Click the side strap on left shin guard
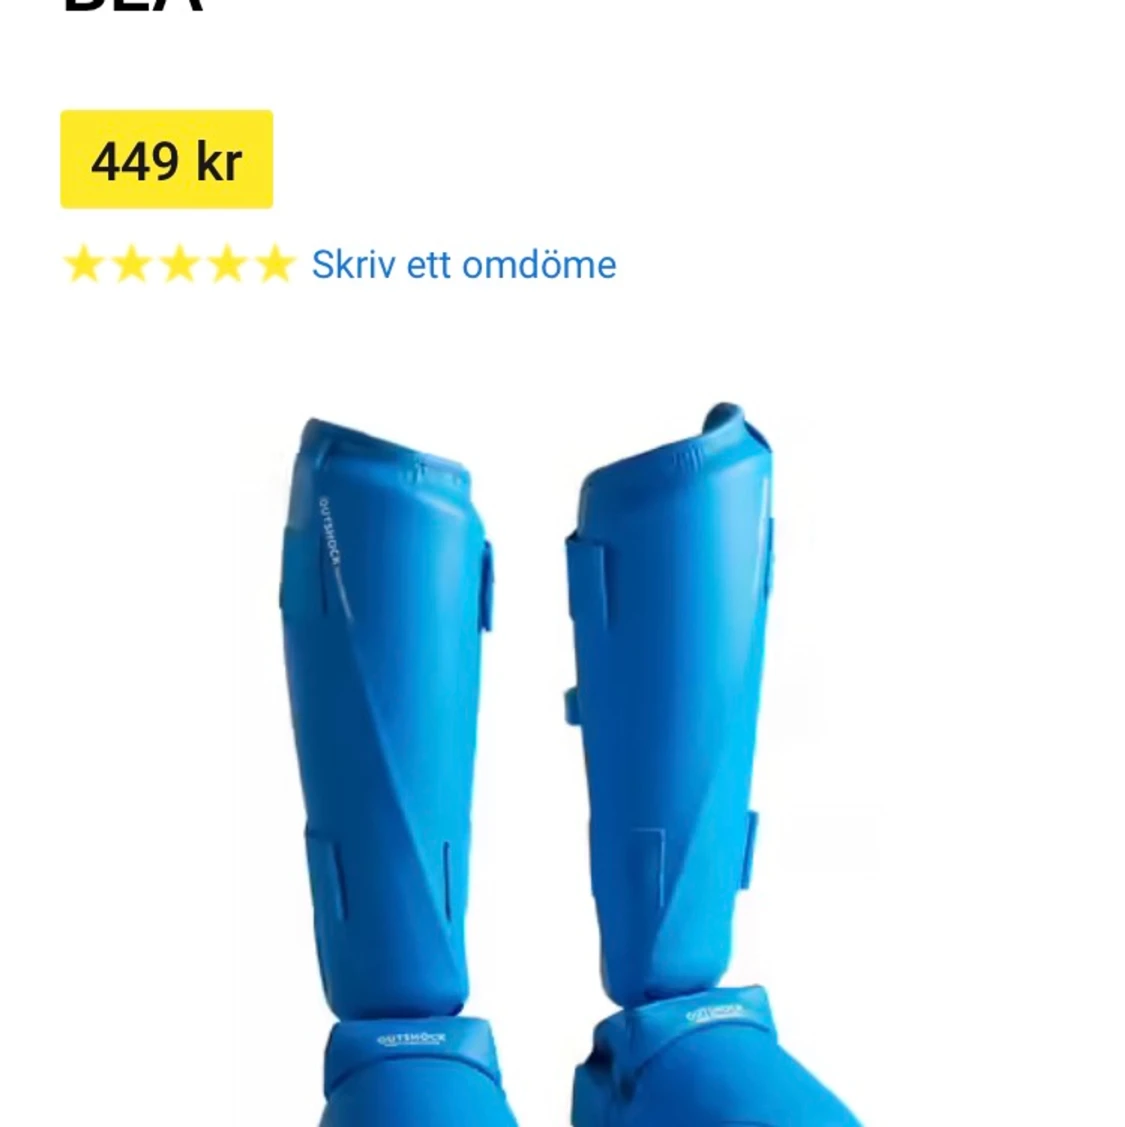The width and height of the screenshot is (1125, 1127). (487, 586)
